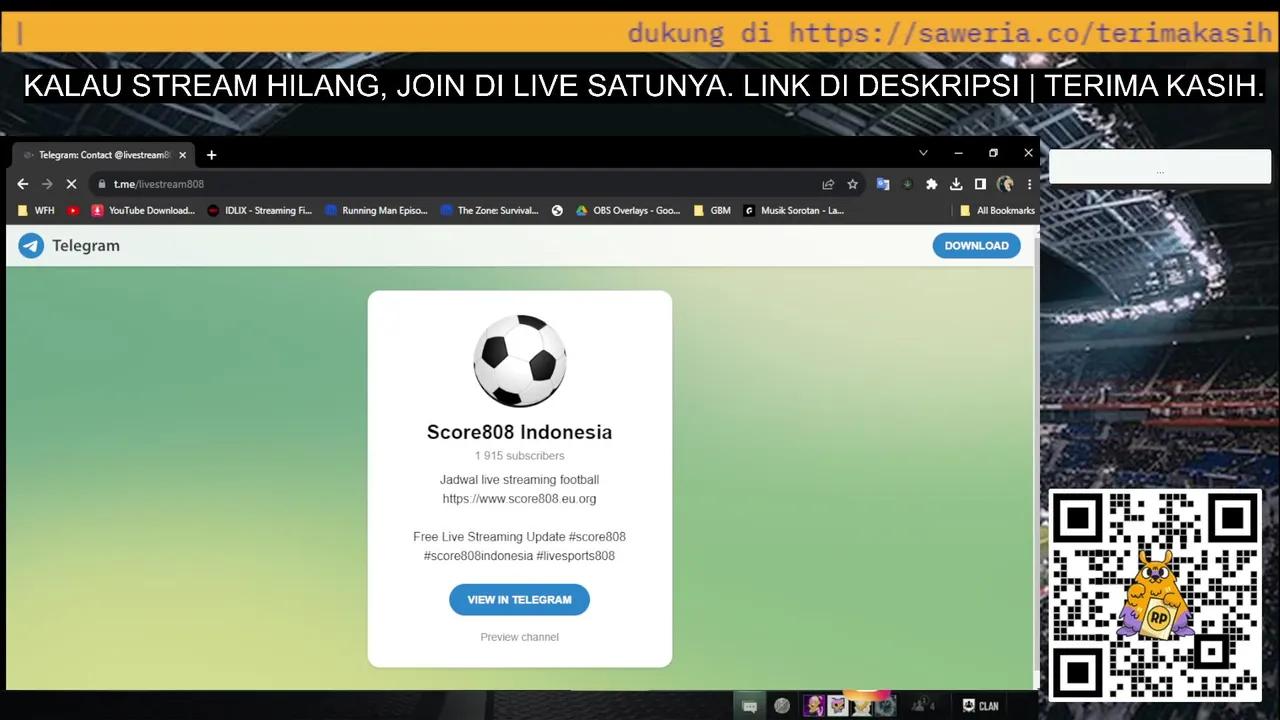Click the chat bubble icon in bottom bar

750,706
